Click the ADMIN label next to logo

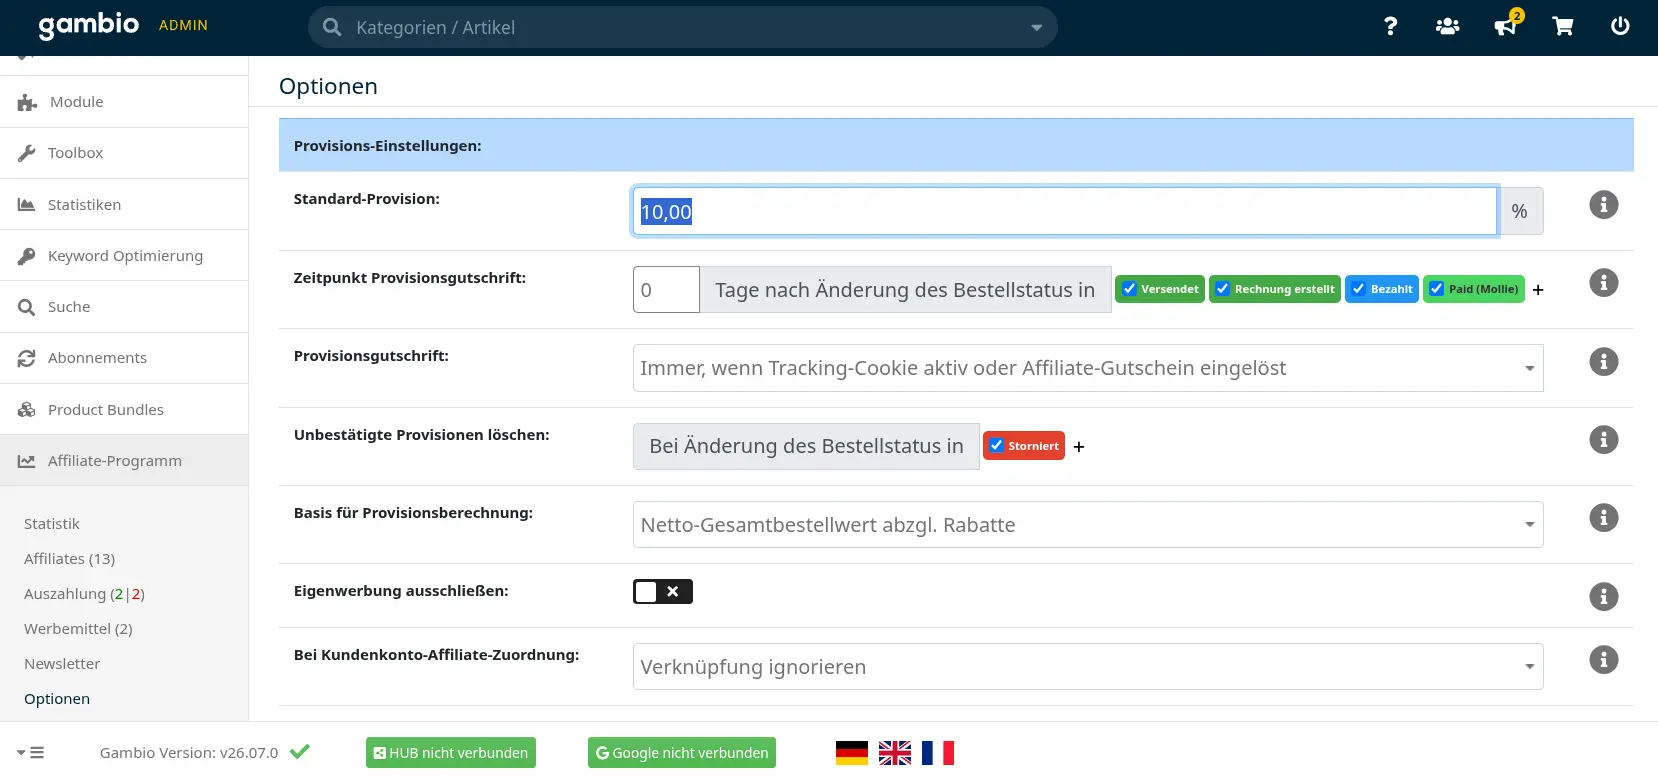tap(183, 25)
